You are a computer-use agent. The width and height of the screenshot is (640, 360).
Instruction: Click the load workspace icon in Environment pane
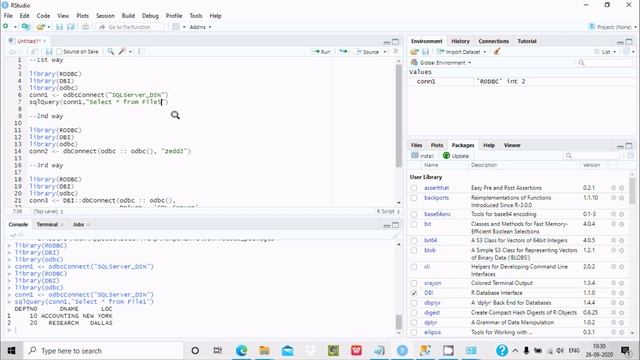pos(415,52)
